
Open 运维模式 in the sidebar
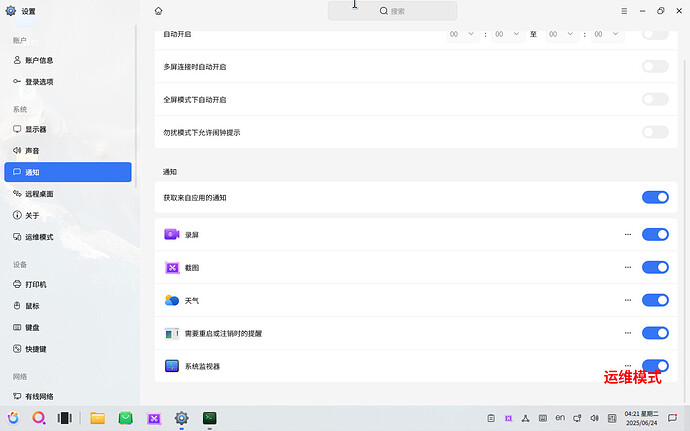point(68,237)
